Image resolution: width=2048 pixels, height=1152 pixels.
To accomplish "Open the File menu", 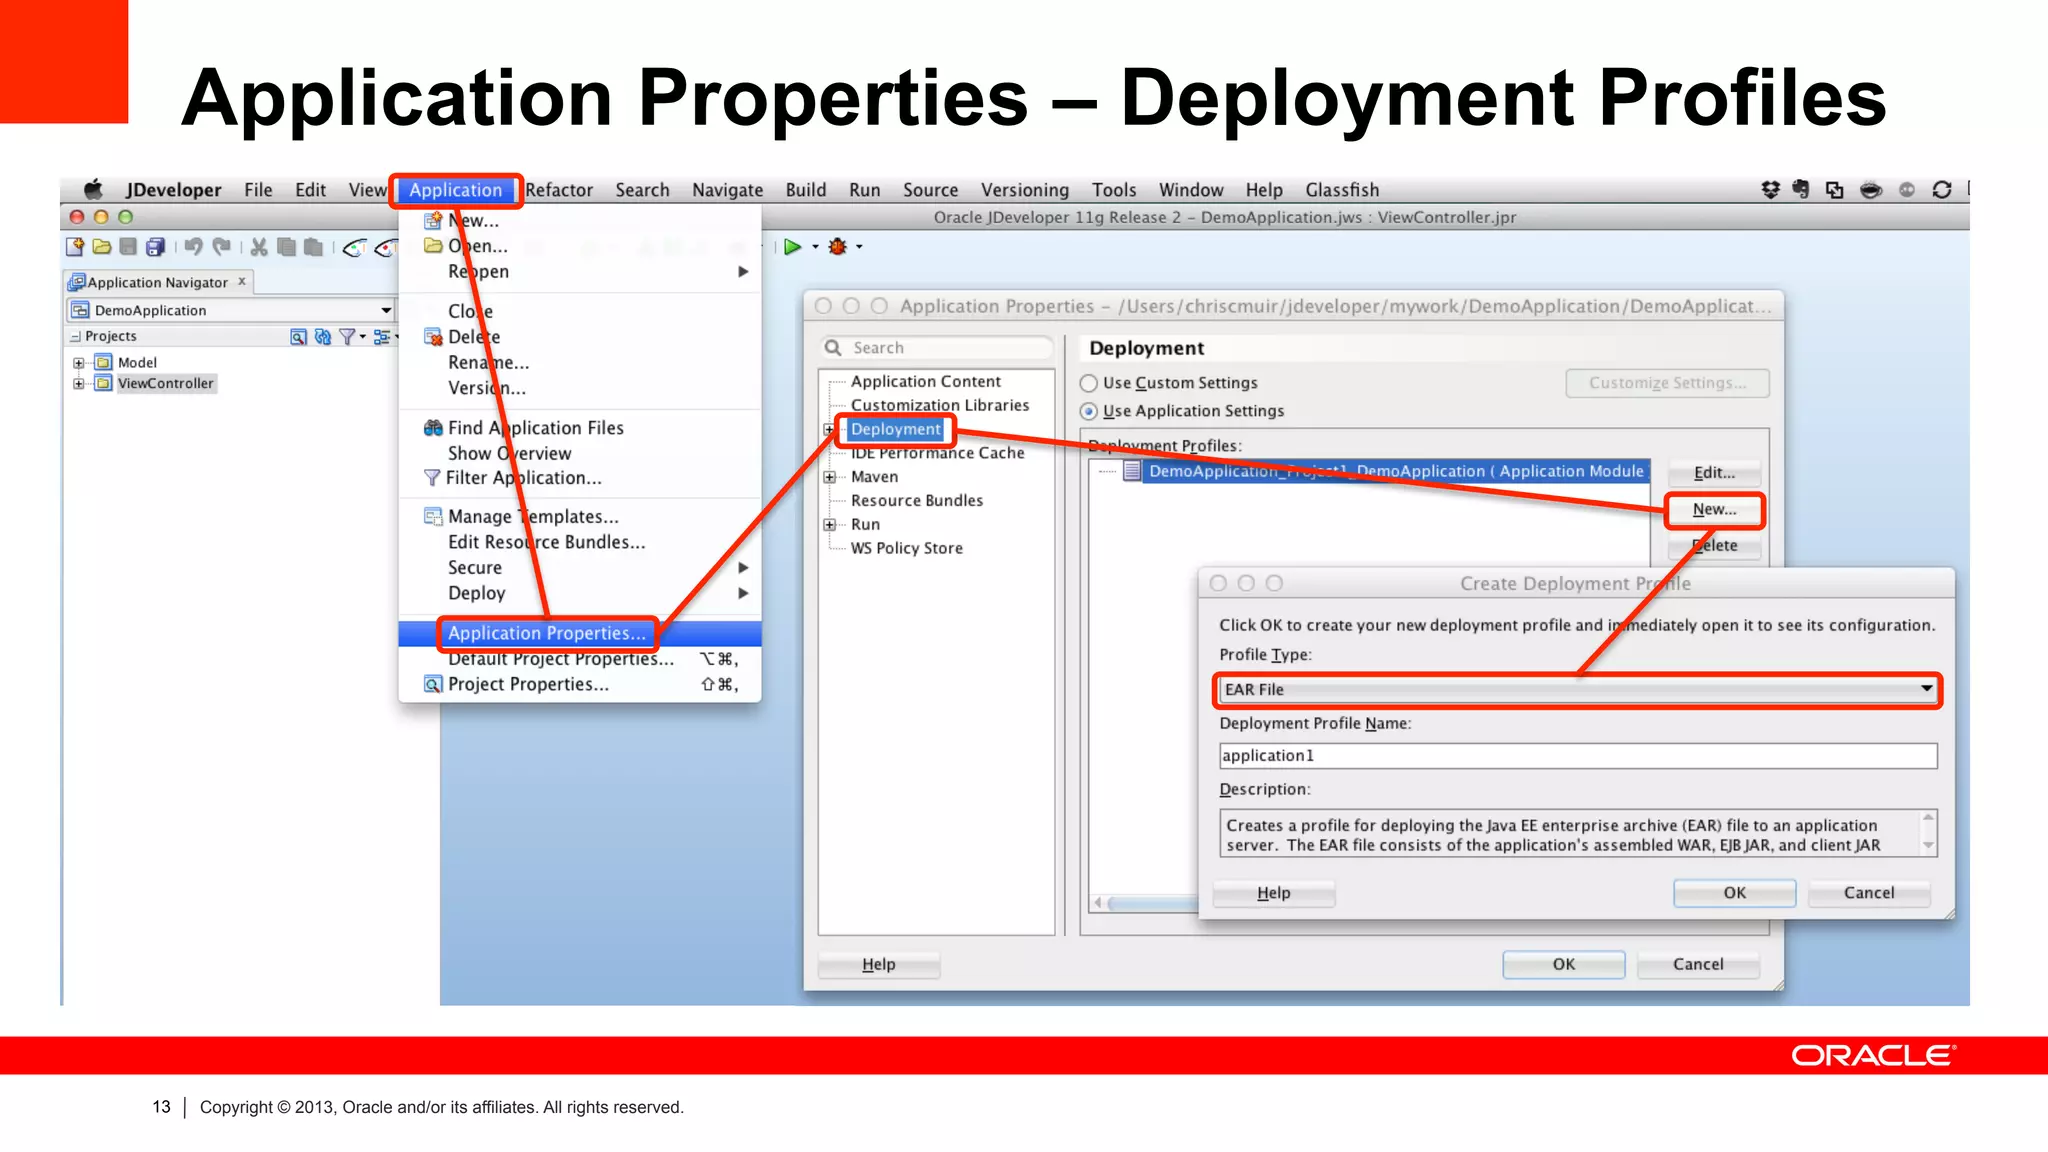I will point(258,190).
